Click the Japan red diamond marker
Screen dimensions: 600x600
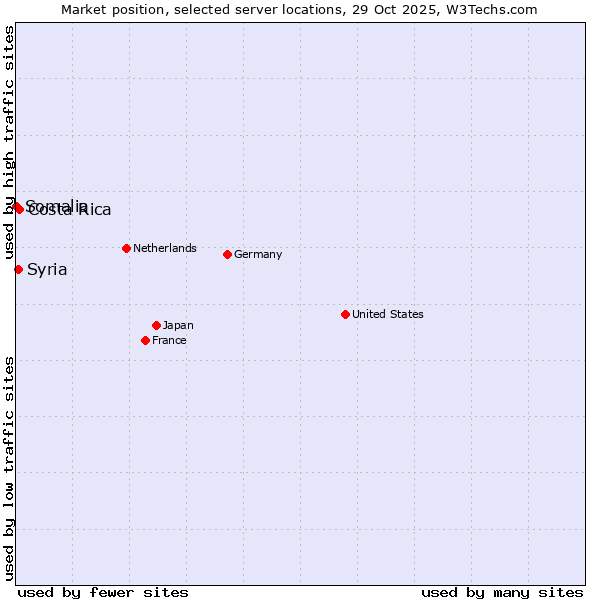[156, 325]
